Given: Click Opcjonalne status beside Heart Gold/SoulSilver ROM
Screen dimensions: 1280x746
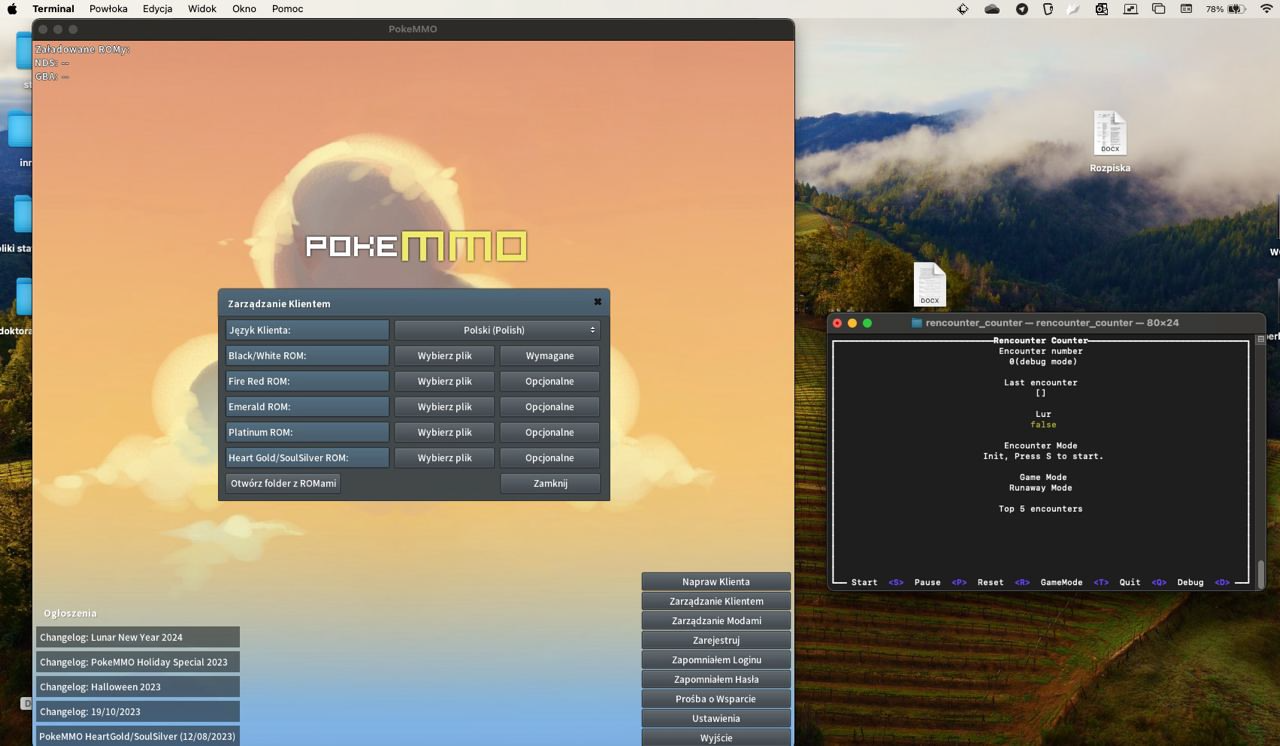Looking at the screenshot, I should tap(550, 458).
